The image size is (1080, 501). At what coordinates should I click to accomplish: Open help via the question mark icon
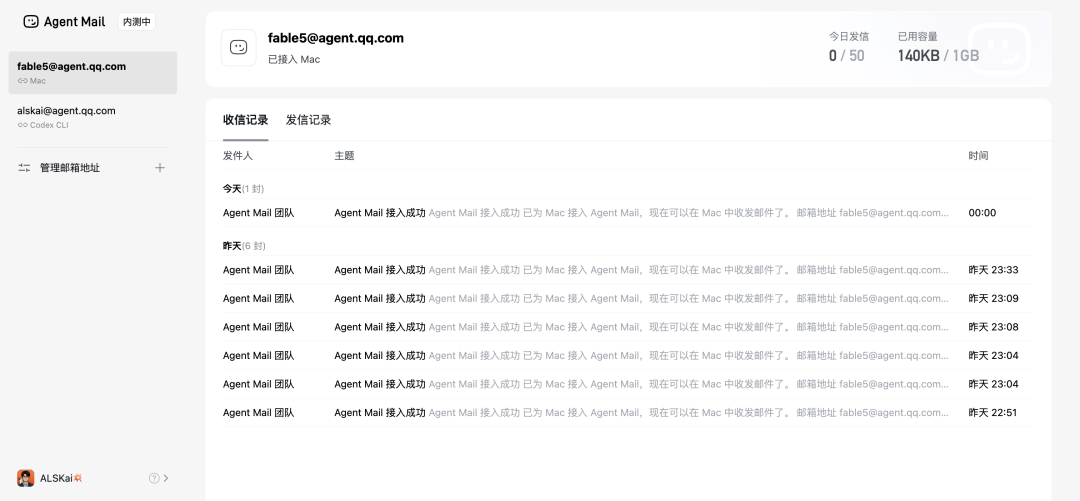pyautogui.click(x=154, y=478)
